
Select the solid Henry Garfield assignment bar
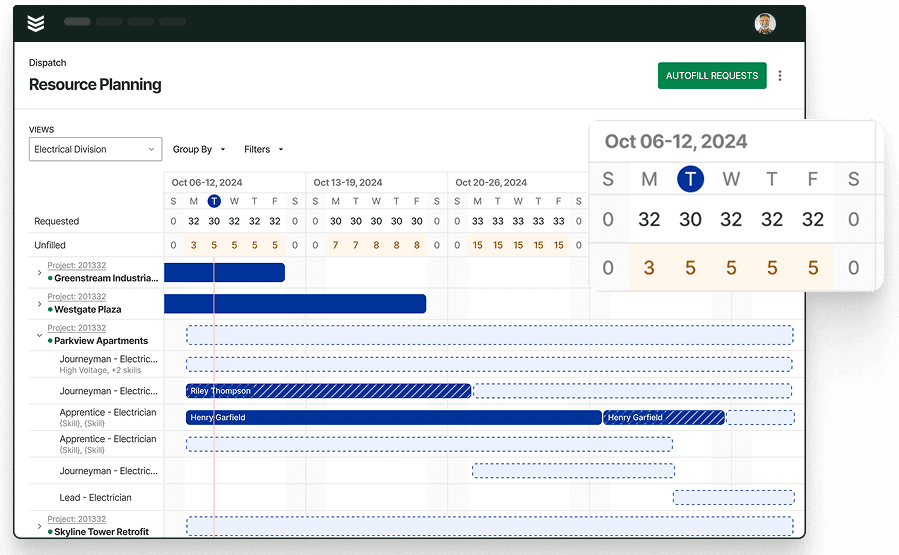point(393,417)
